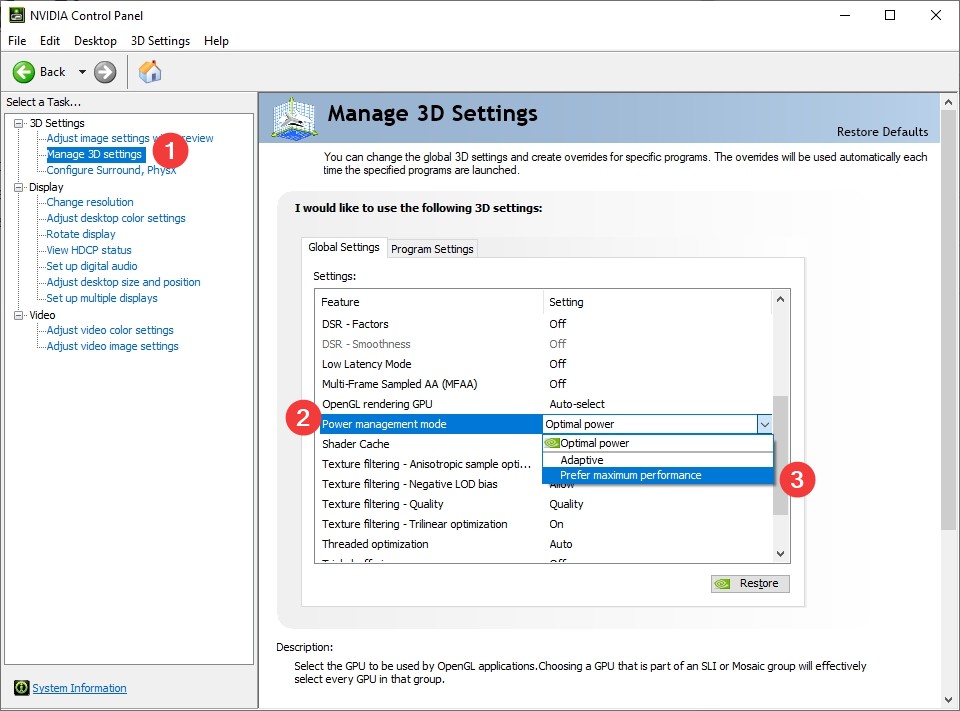Click Restore Defaults in the header
This screenshot has height=711, width=960.
pos(882,132)
